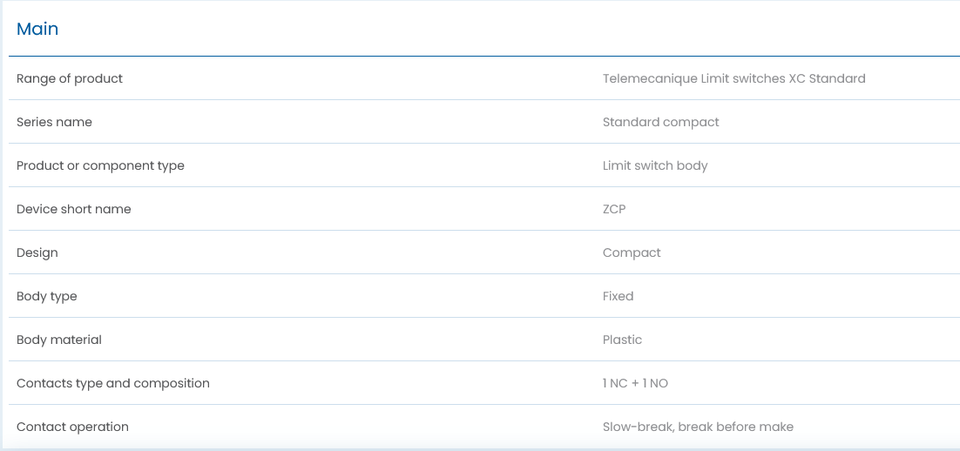960x451 pixels.
Task: Select the Series name row label
Action: (x=54, y=122)
